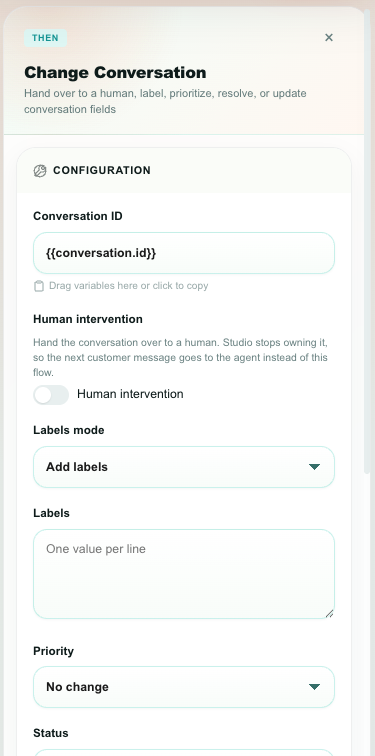Click the THEN badge
This screenshot has width=375, height=756.
click(45, 38)
